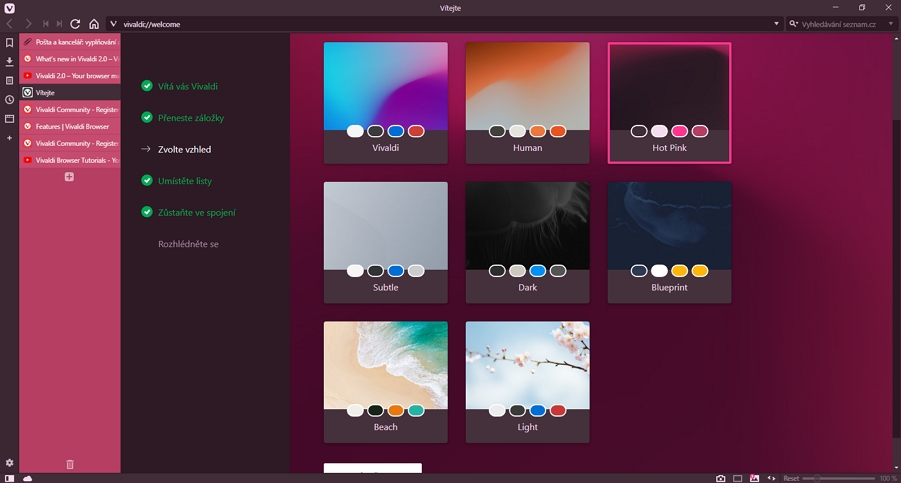Open the Window panel
Viewport: 901px width, 483px height.
(9, 119)
